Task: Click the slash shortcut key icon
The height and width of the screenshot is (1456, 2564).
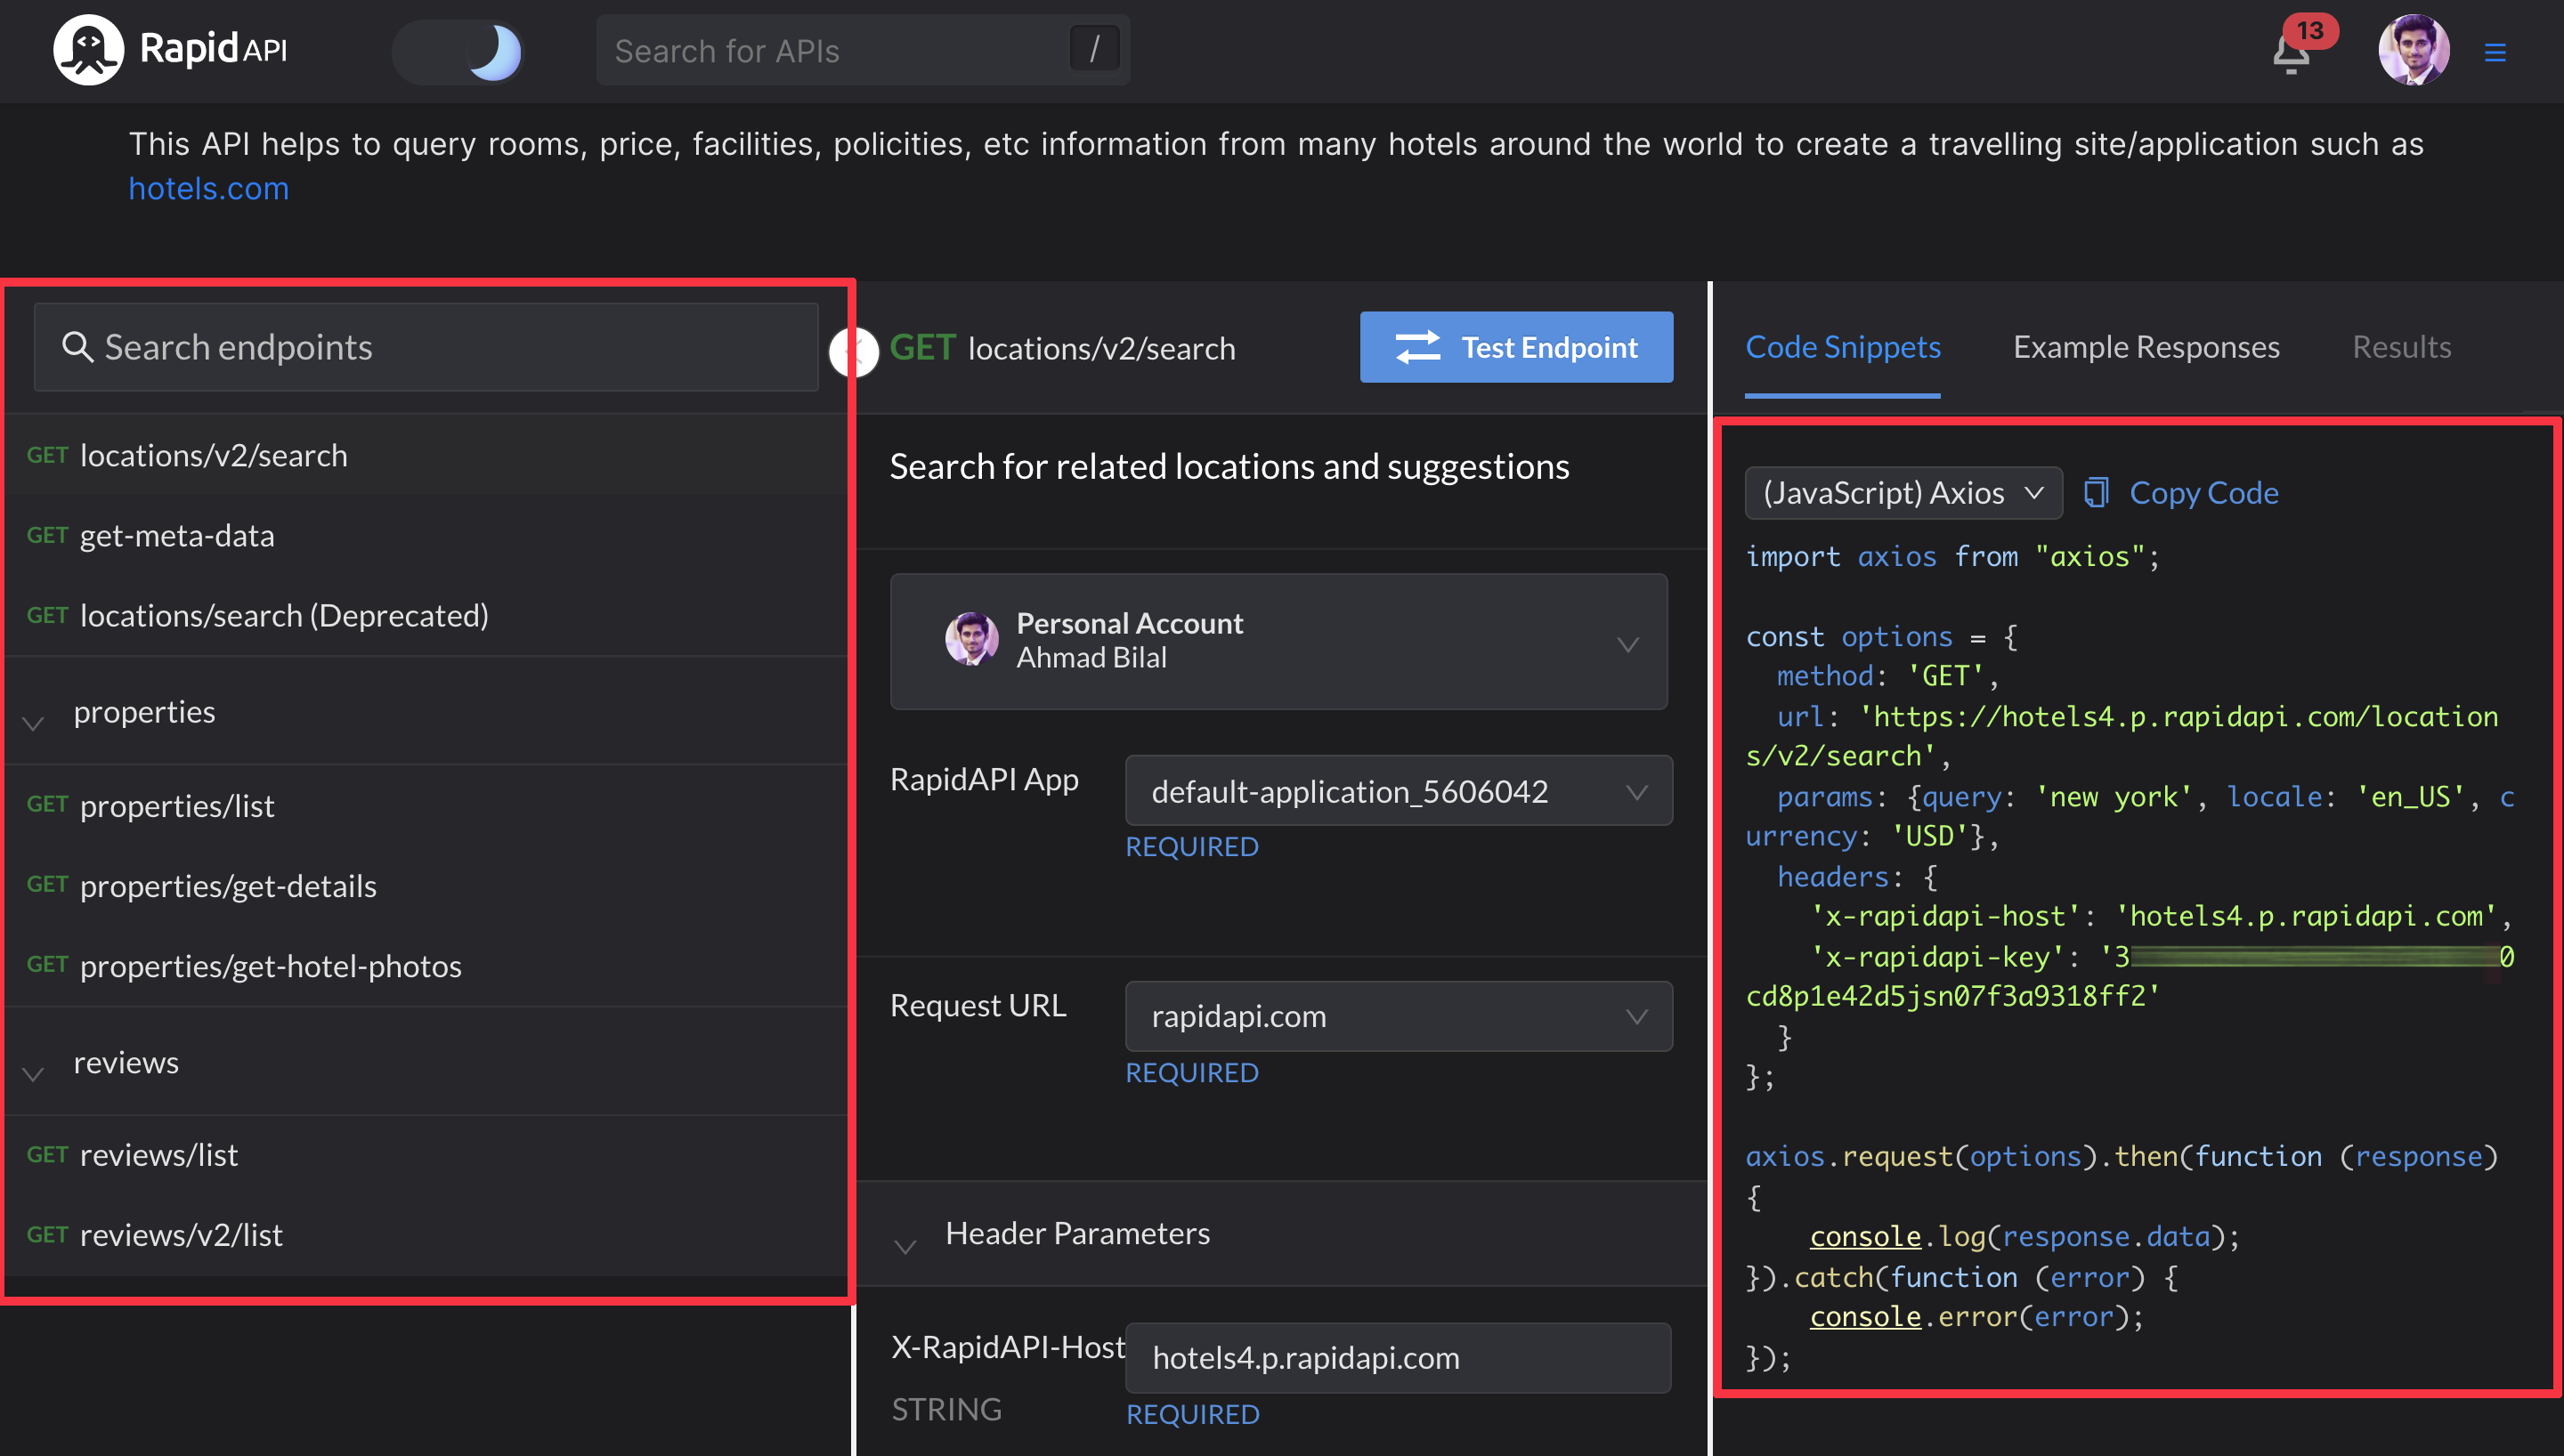Action: click(1094, 49)
